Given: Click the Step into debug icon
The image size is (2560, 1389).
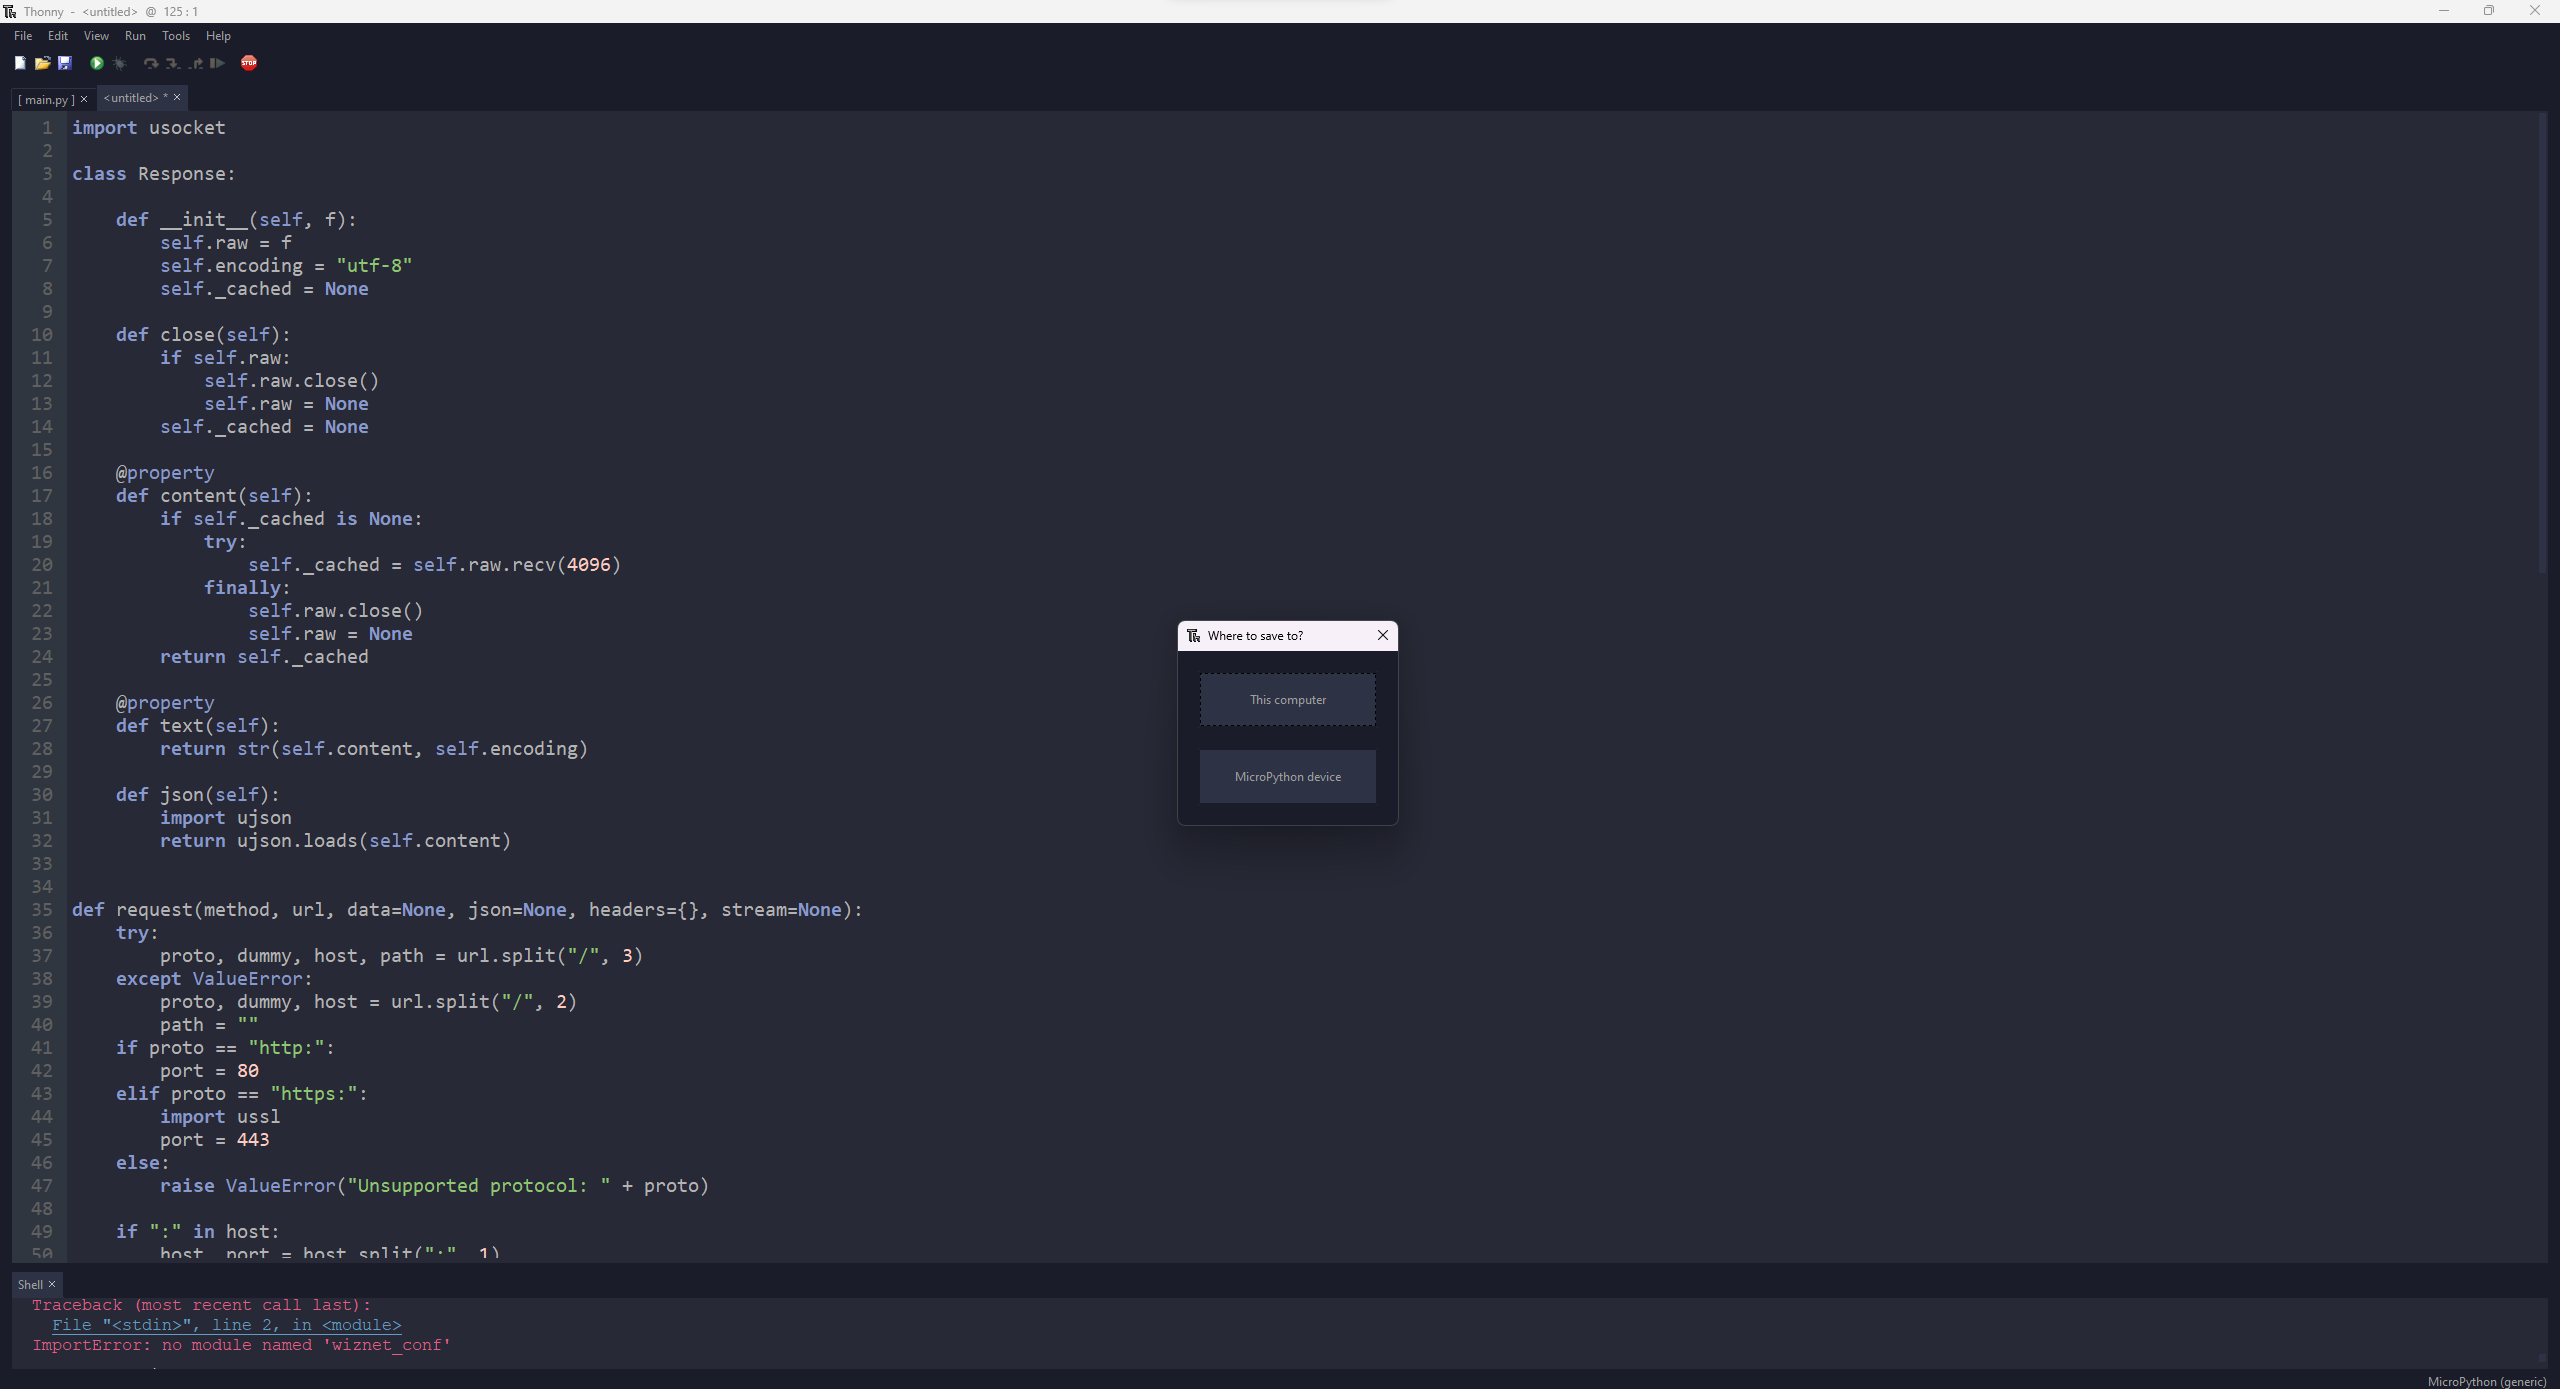Looking at the screenshot, I should 169,63.
